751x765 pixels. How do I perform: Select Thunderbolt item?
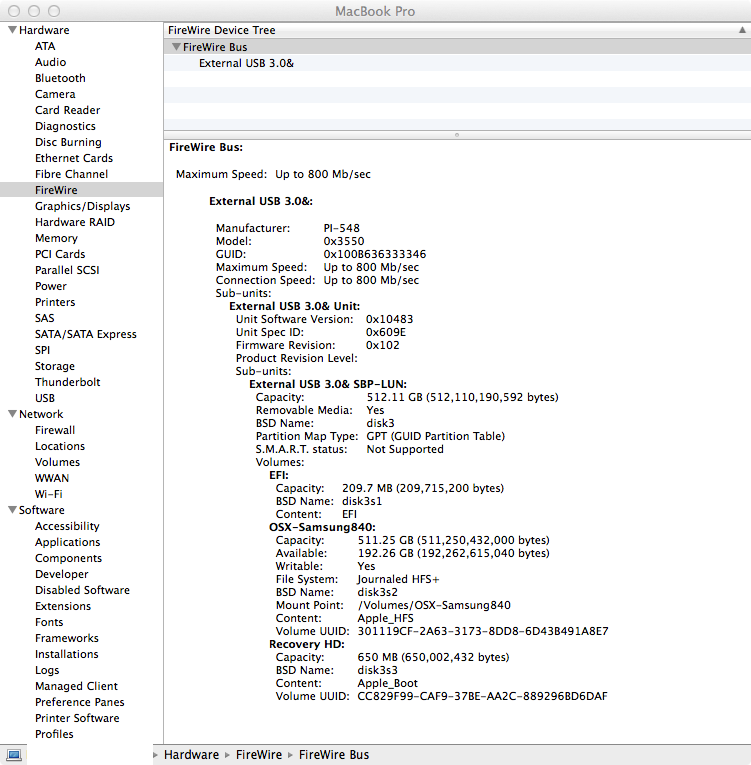[x=67, y=382]
